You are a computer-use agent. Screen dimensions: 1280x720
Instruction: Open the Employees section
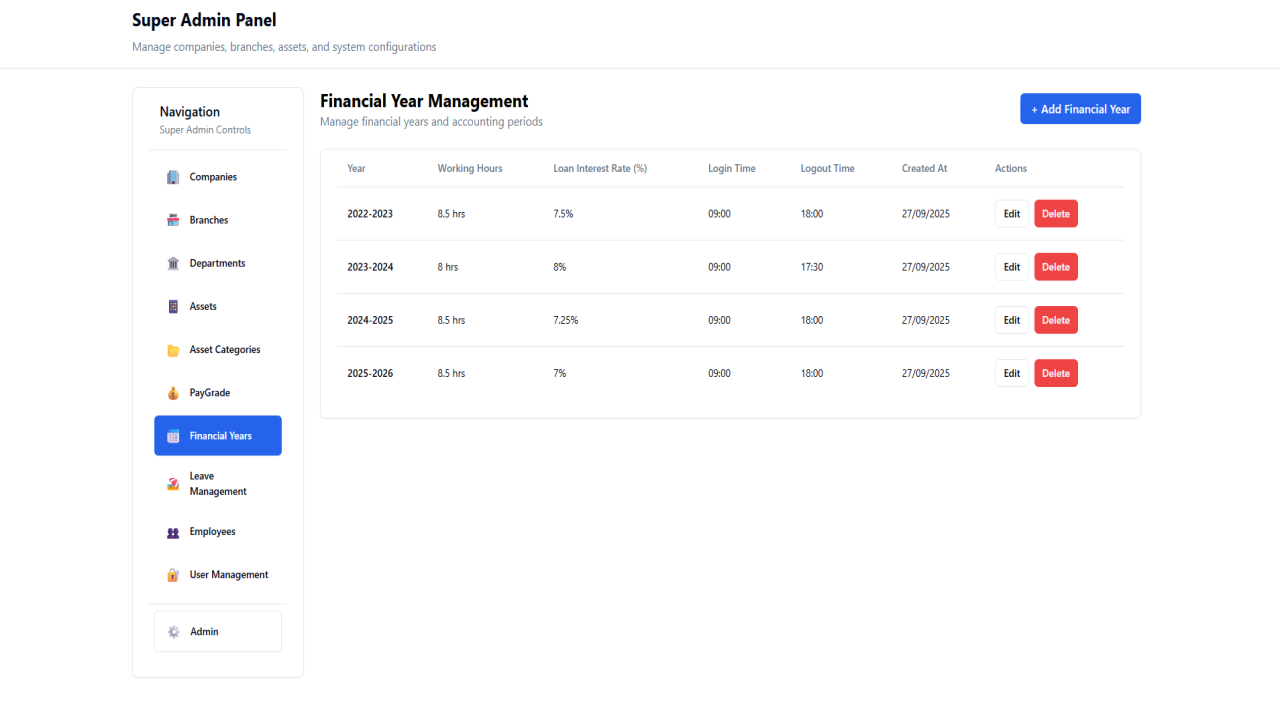click(218, 532)
